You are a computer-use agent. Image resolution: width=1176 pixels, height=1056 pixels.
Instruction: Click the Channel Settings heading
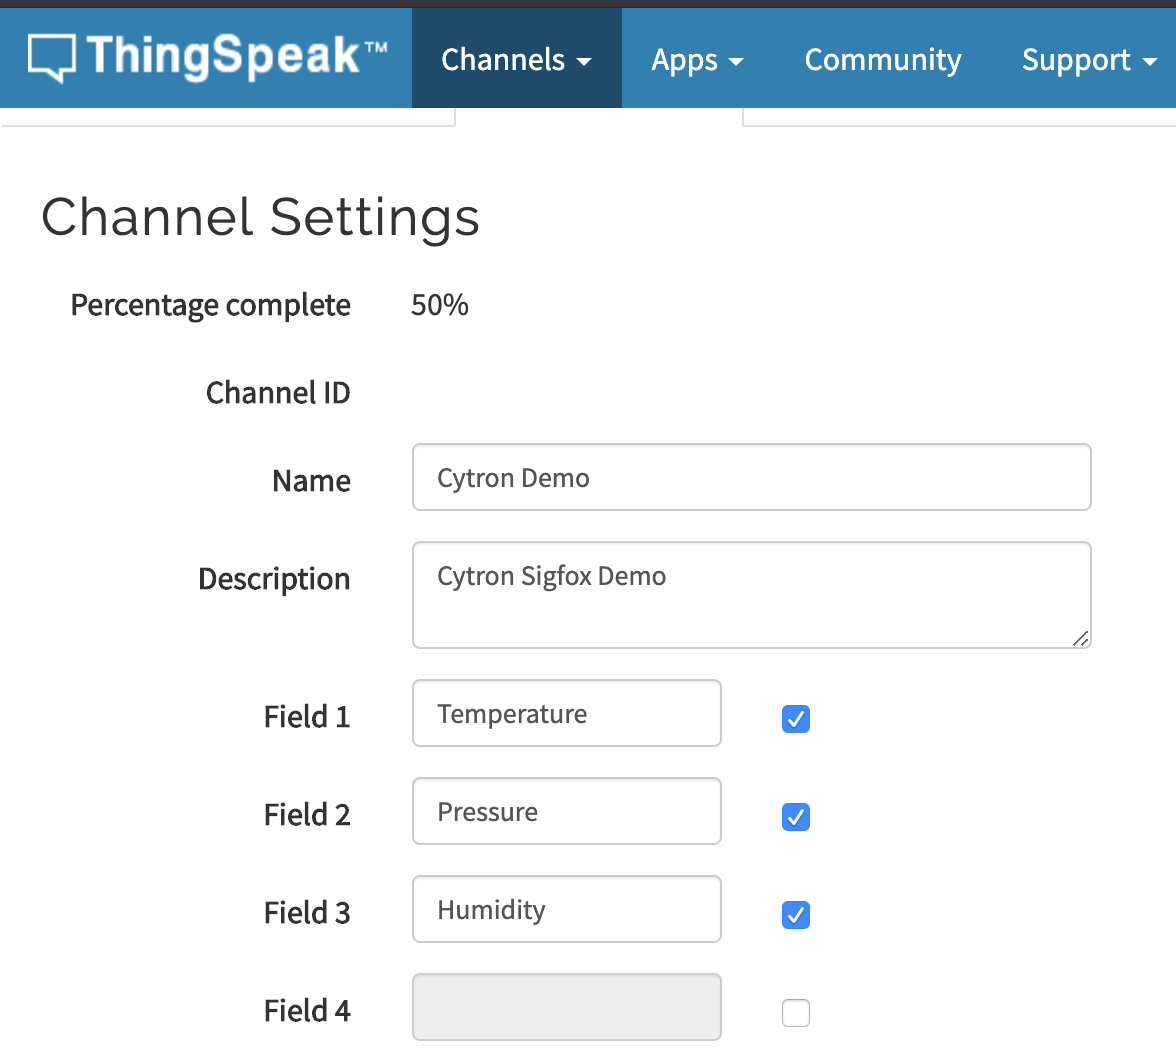click(260, 218)
